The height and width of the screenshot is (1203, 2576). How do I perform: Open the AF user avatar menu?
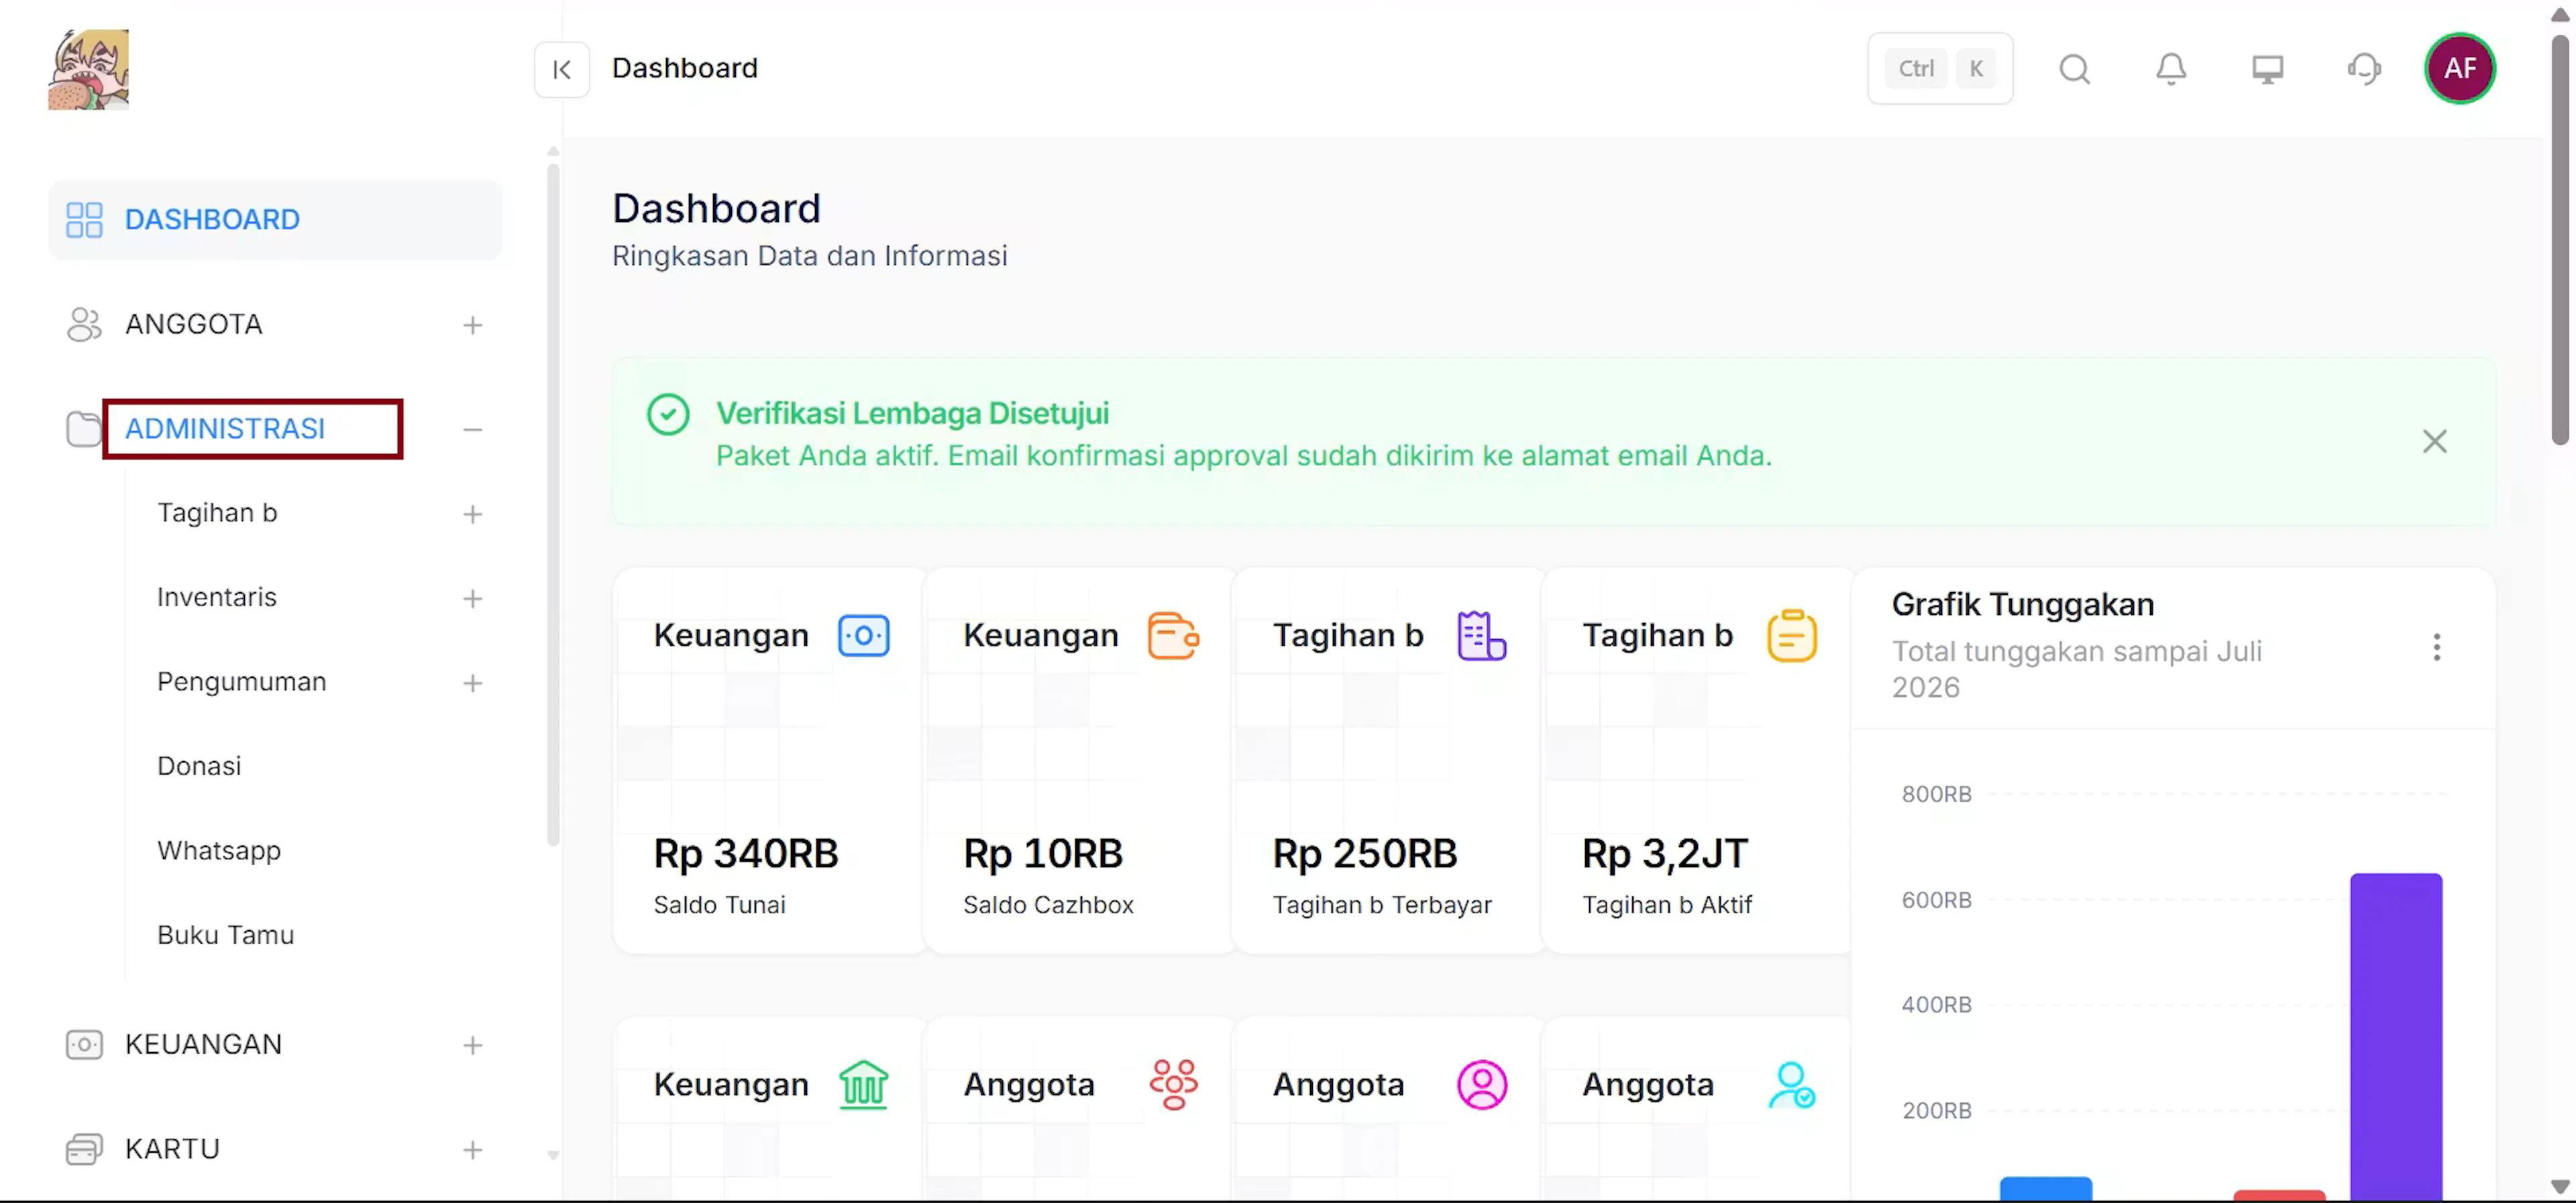[x=2460, y=69]
